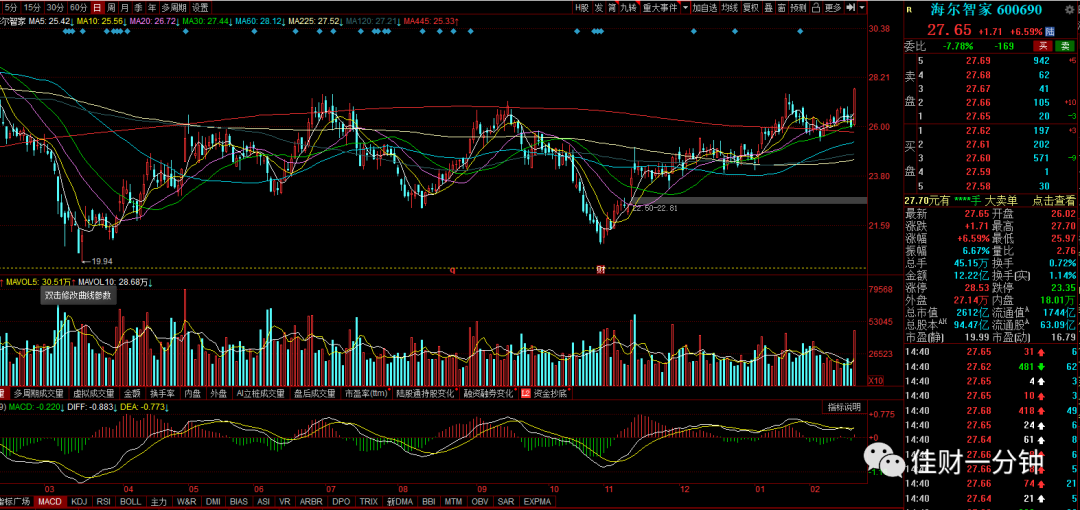Toggle the 复权 price adjustment option
Screen dimensions: 1080x510
(x=750, y=8)
